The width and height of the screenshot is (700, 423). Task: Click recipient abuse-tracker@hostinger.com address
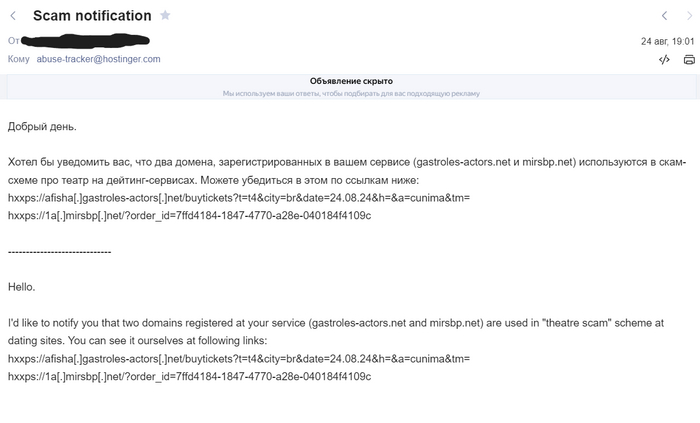pyautogui.click(x=98, y=59)
